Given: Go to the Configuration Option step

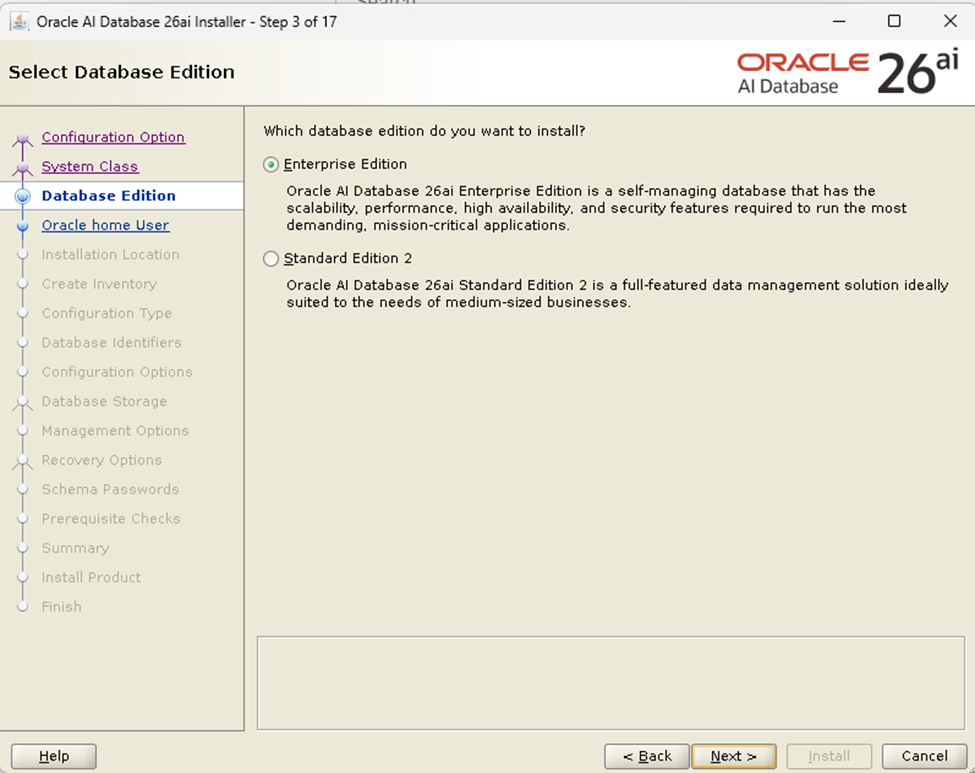Looking at the screenshot, I should coord(113,137).
